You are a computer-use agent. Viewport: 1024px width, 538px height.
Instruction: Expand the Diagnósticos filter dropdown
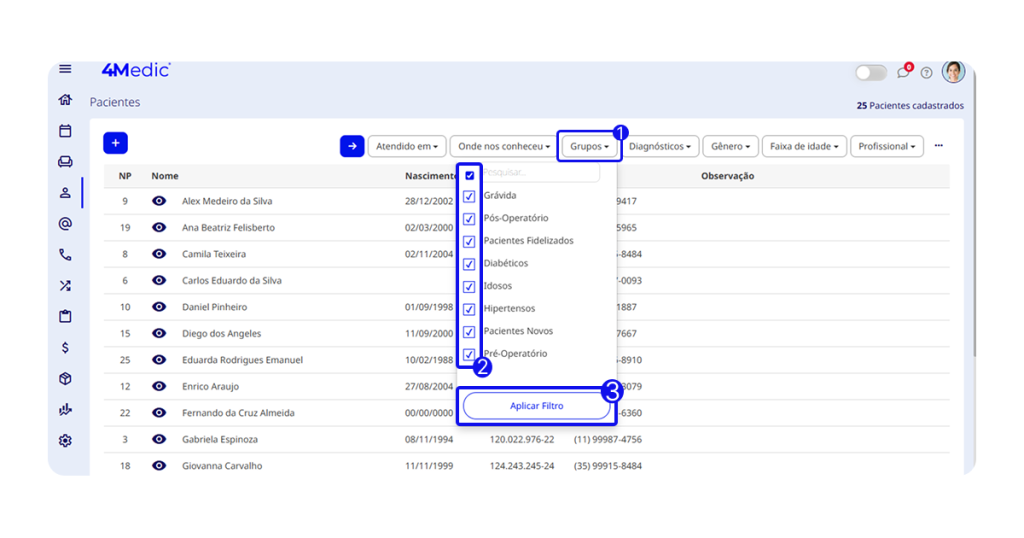pyautogui.click(x=659, y=147)
